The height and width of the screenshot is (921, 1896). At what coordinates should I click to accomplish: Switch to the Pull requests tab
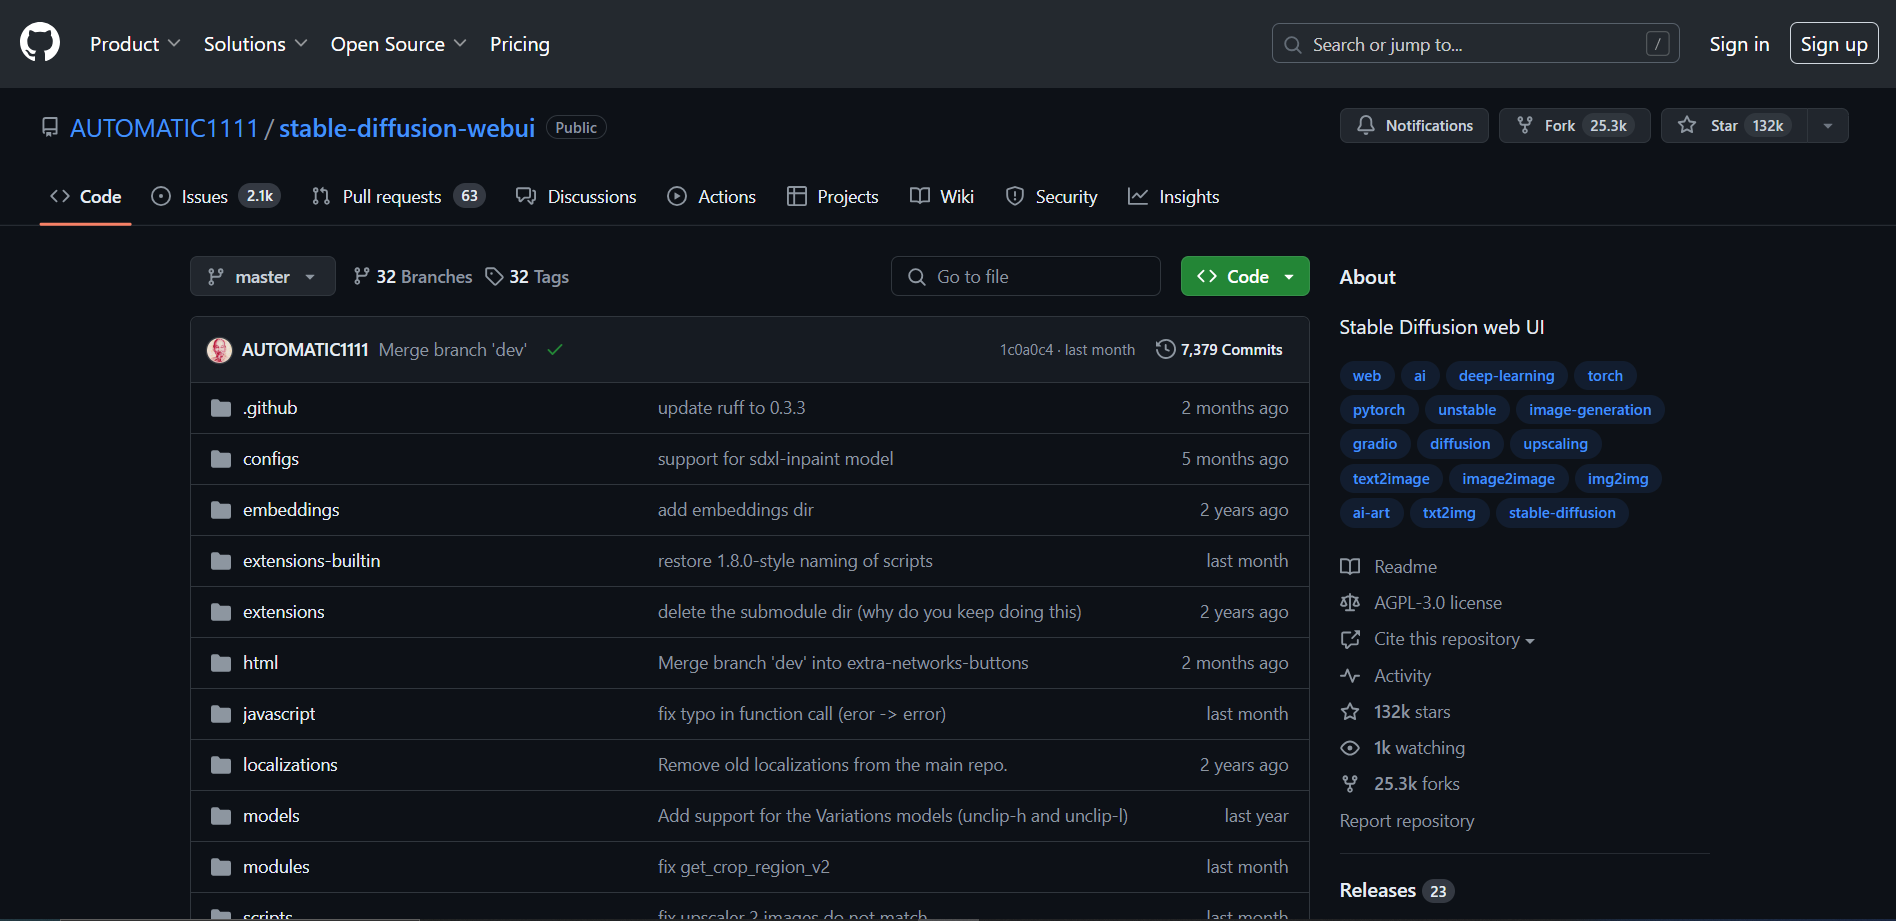pos(391,196)
